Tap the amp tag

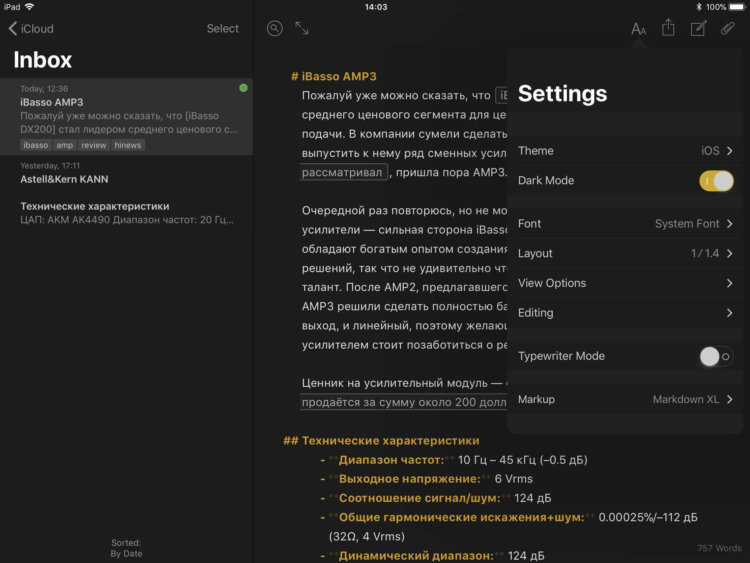tap(65, 145)
